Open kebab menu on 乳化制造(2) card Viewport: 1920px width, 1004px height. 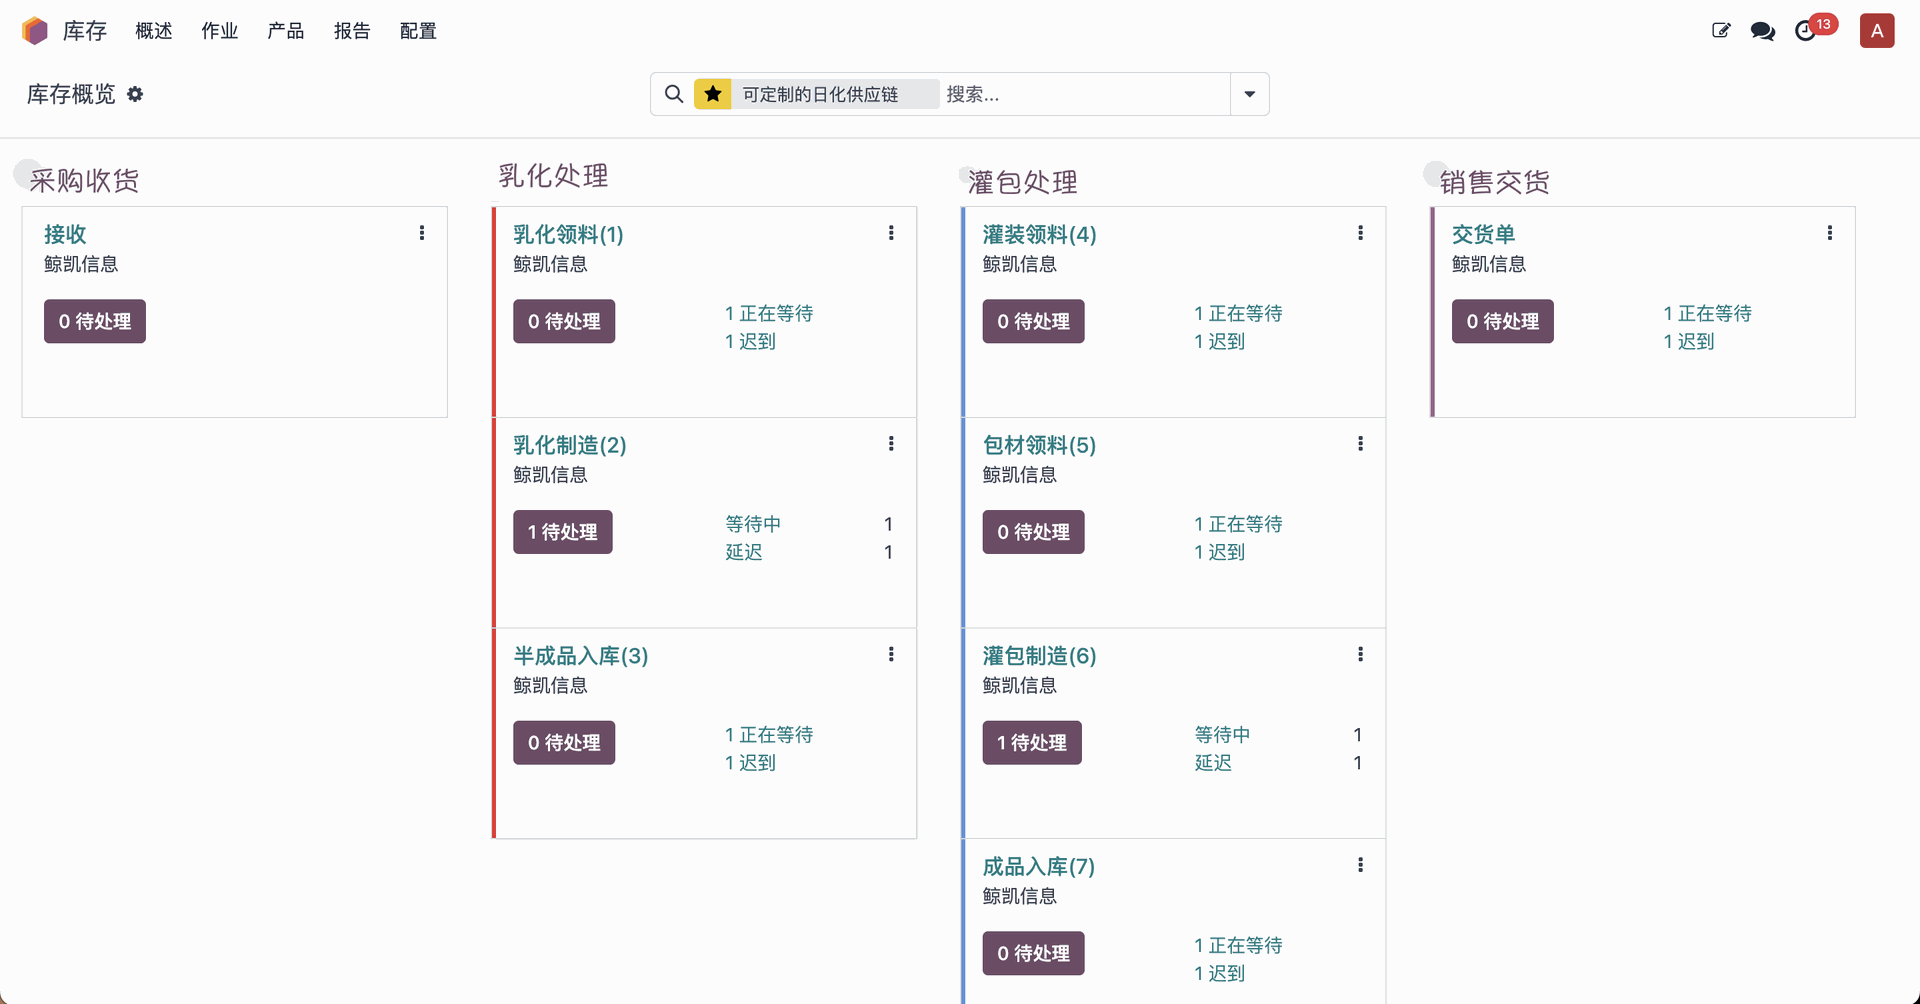tap(891, 444)
